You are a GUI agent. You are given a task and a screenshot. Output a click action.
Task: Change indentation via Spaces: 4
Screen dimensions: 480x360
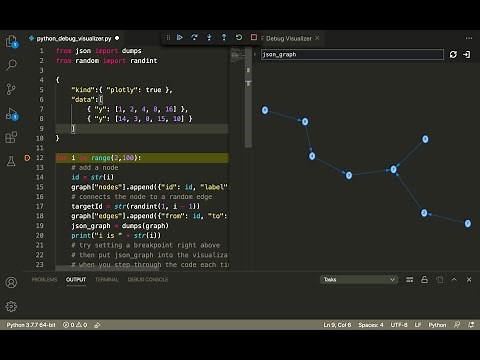pos(371,325)
